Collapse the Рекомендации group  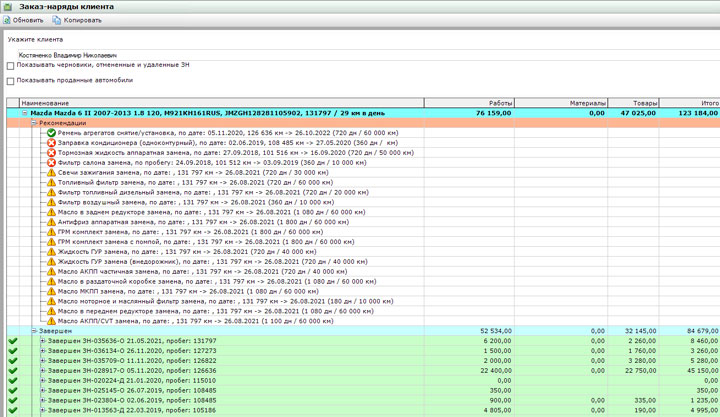[x=34, y=123]
